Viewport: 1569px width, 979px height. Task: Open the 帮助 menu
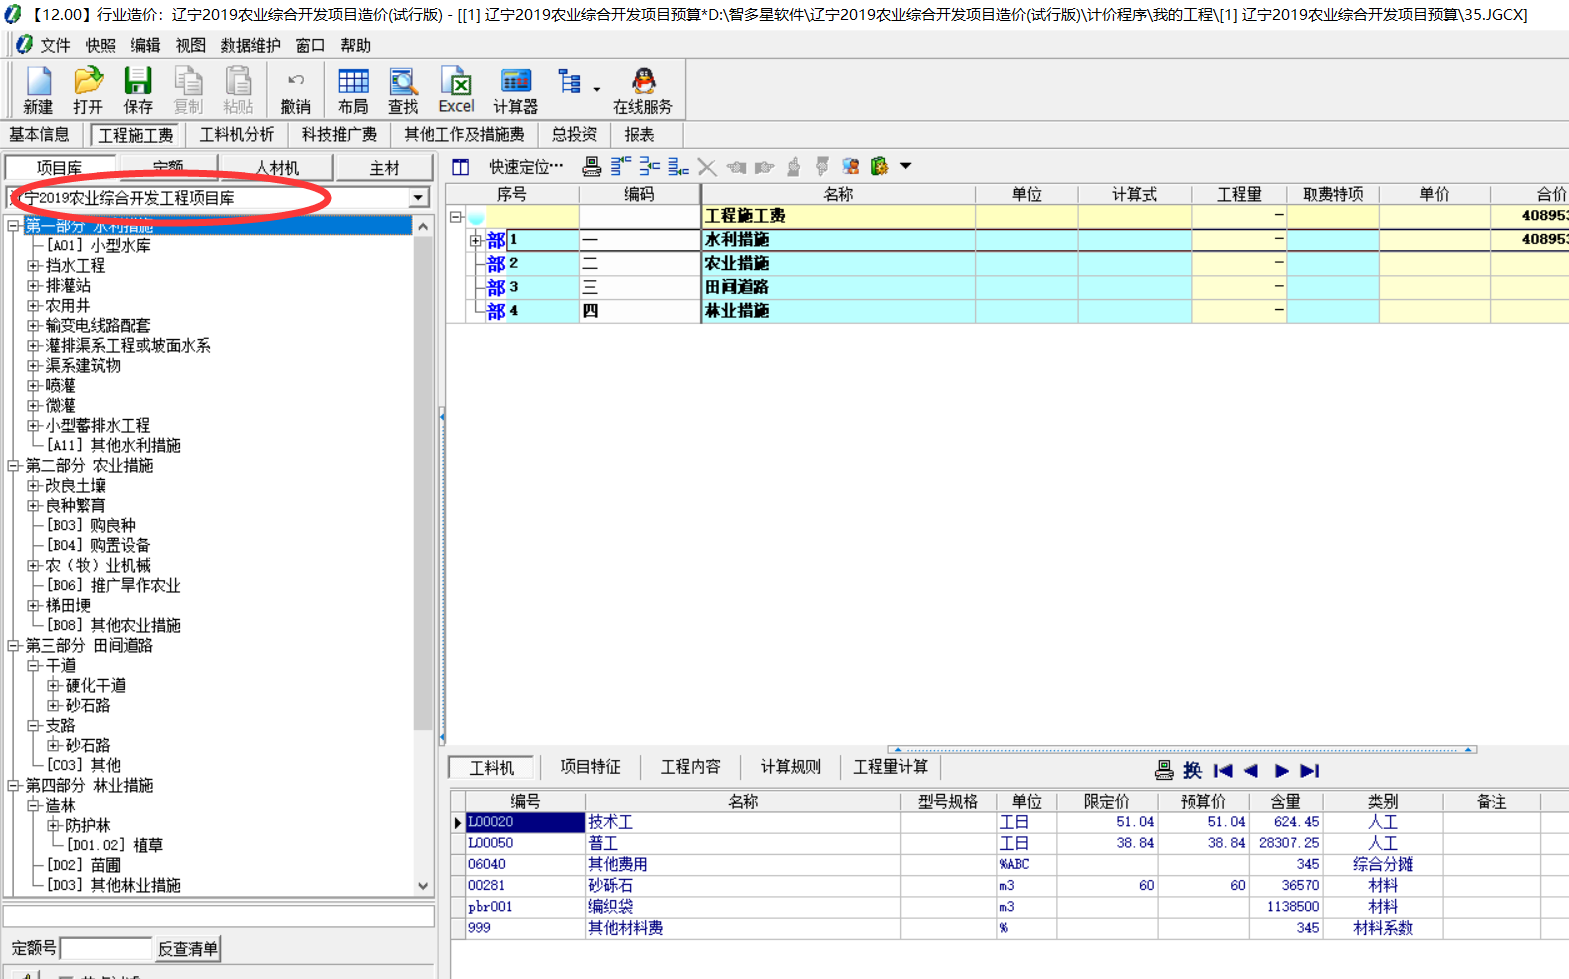tap(355, 45)
